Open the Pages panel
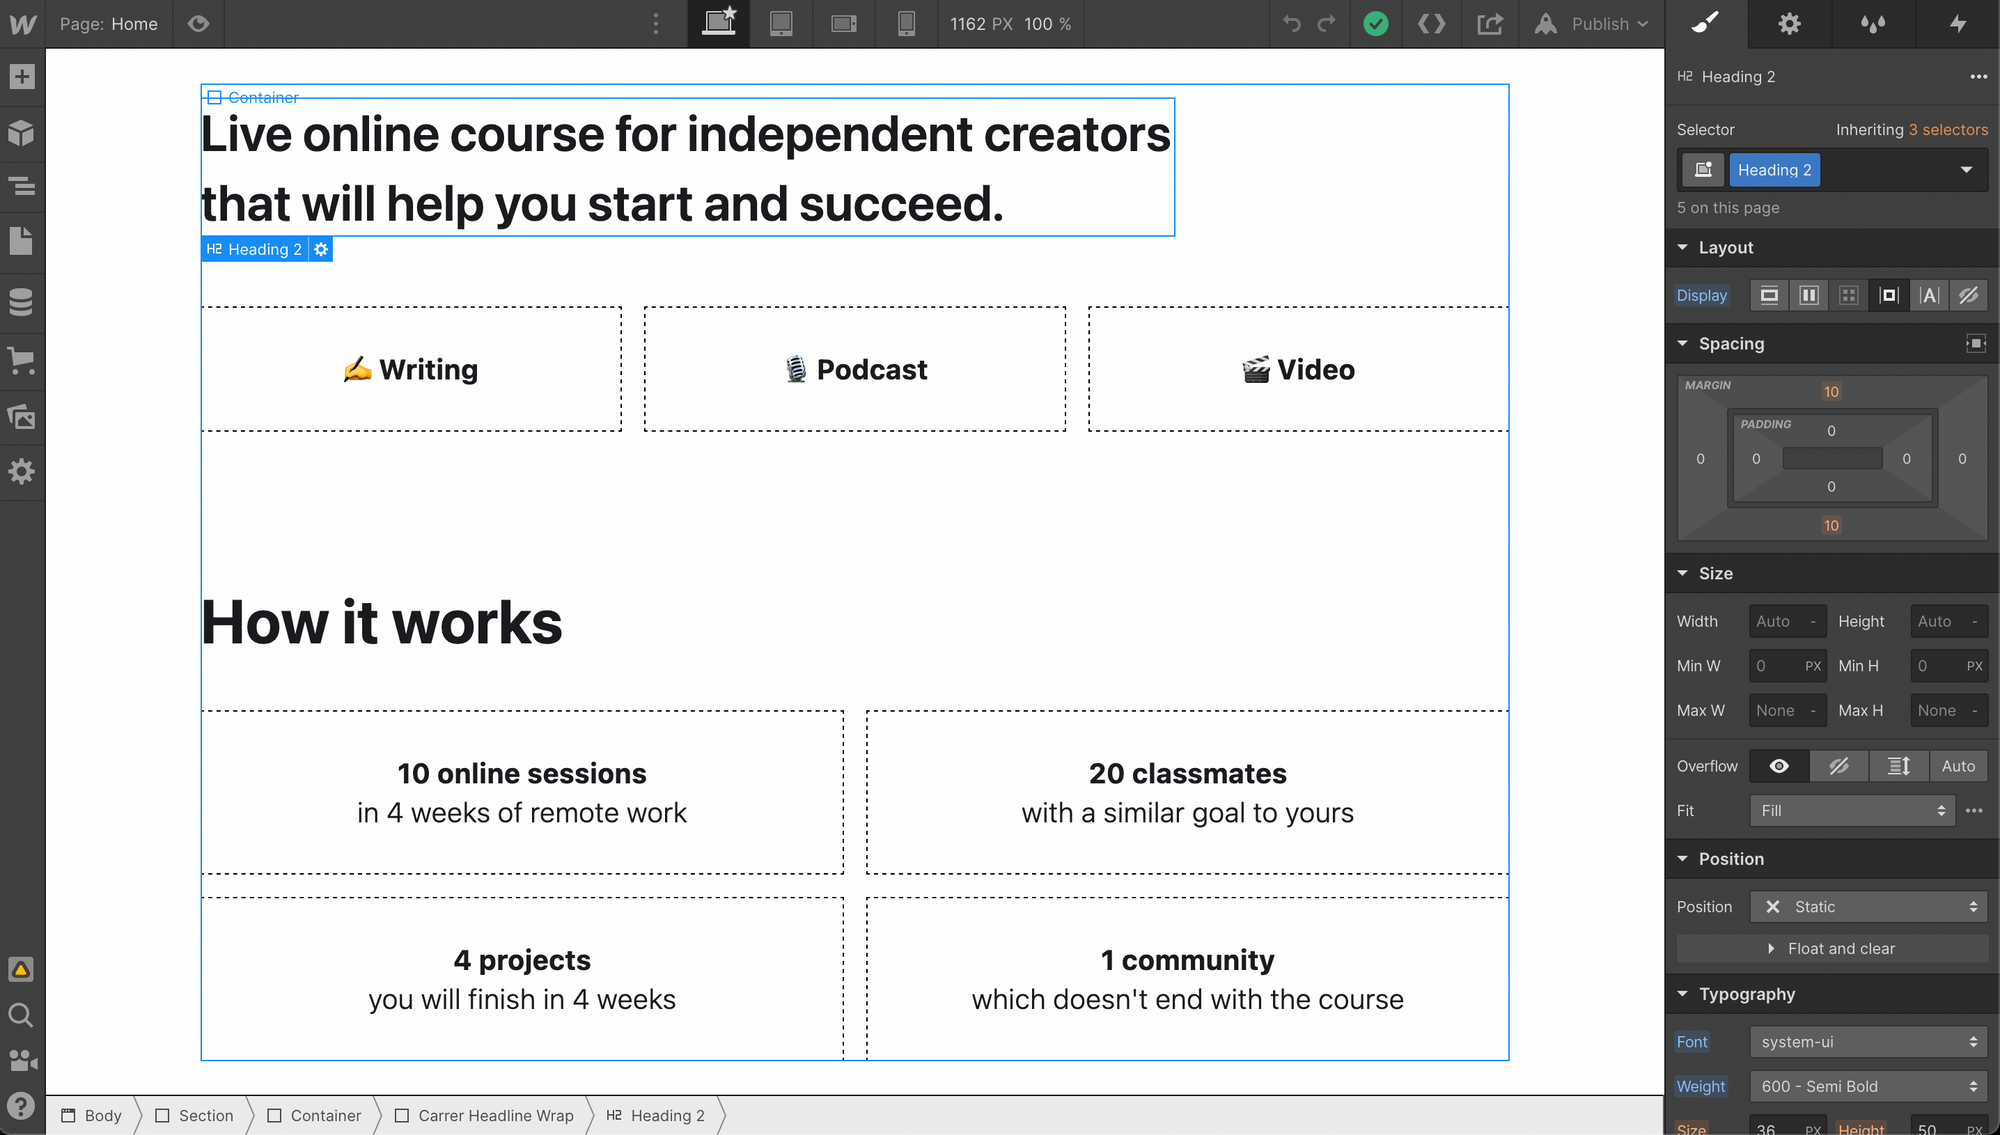The image size is (2000, 1135). pos(22,240)
